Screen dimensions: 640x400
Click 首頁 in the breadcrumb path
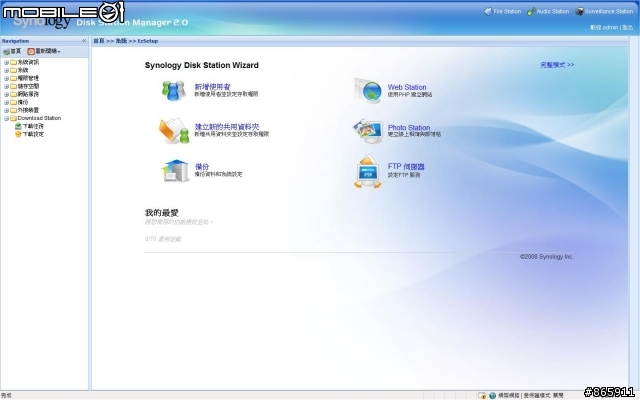click(99, 41)
